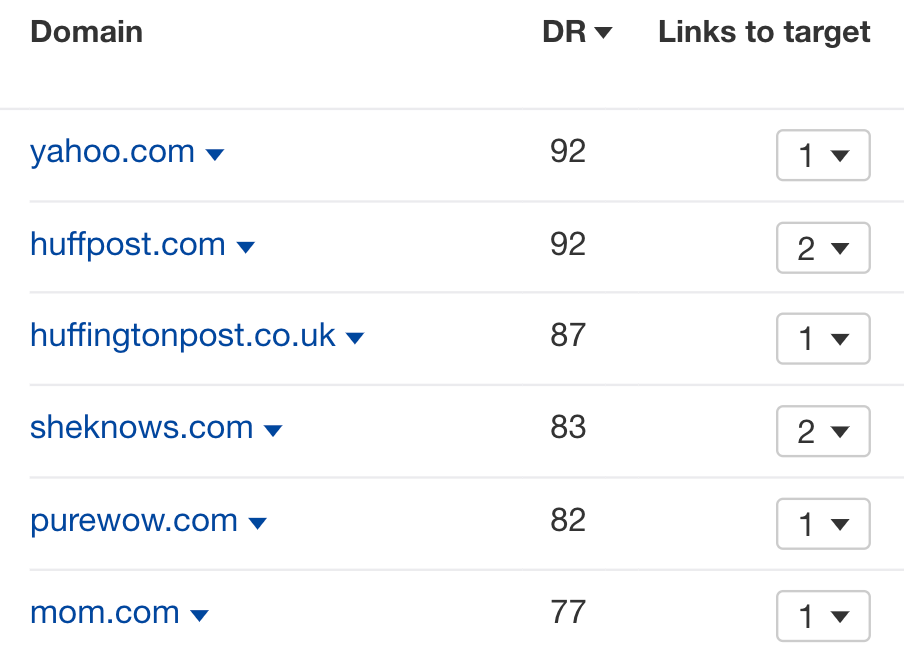
Task: Open the yahoo.com domain link
Action: pos(112,152)
